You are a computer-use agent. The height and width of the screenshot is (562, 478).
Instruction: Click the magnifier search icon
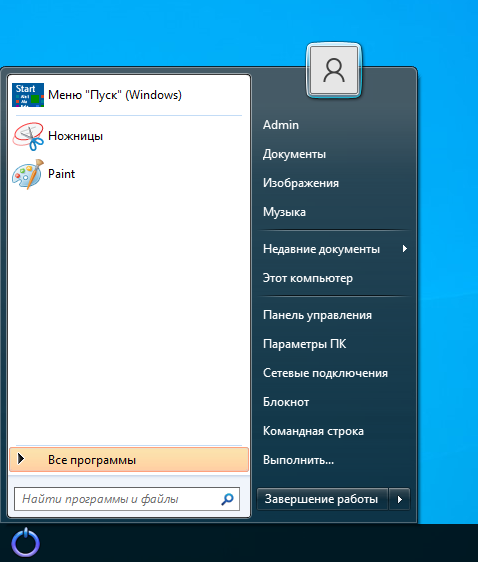(228, 499)
